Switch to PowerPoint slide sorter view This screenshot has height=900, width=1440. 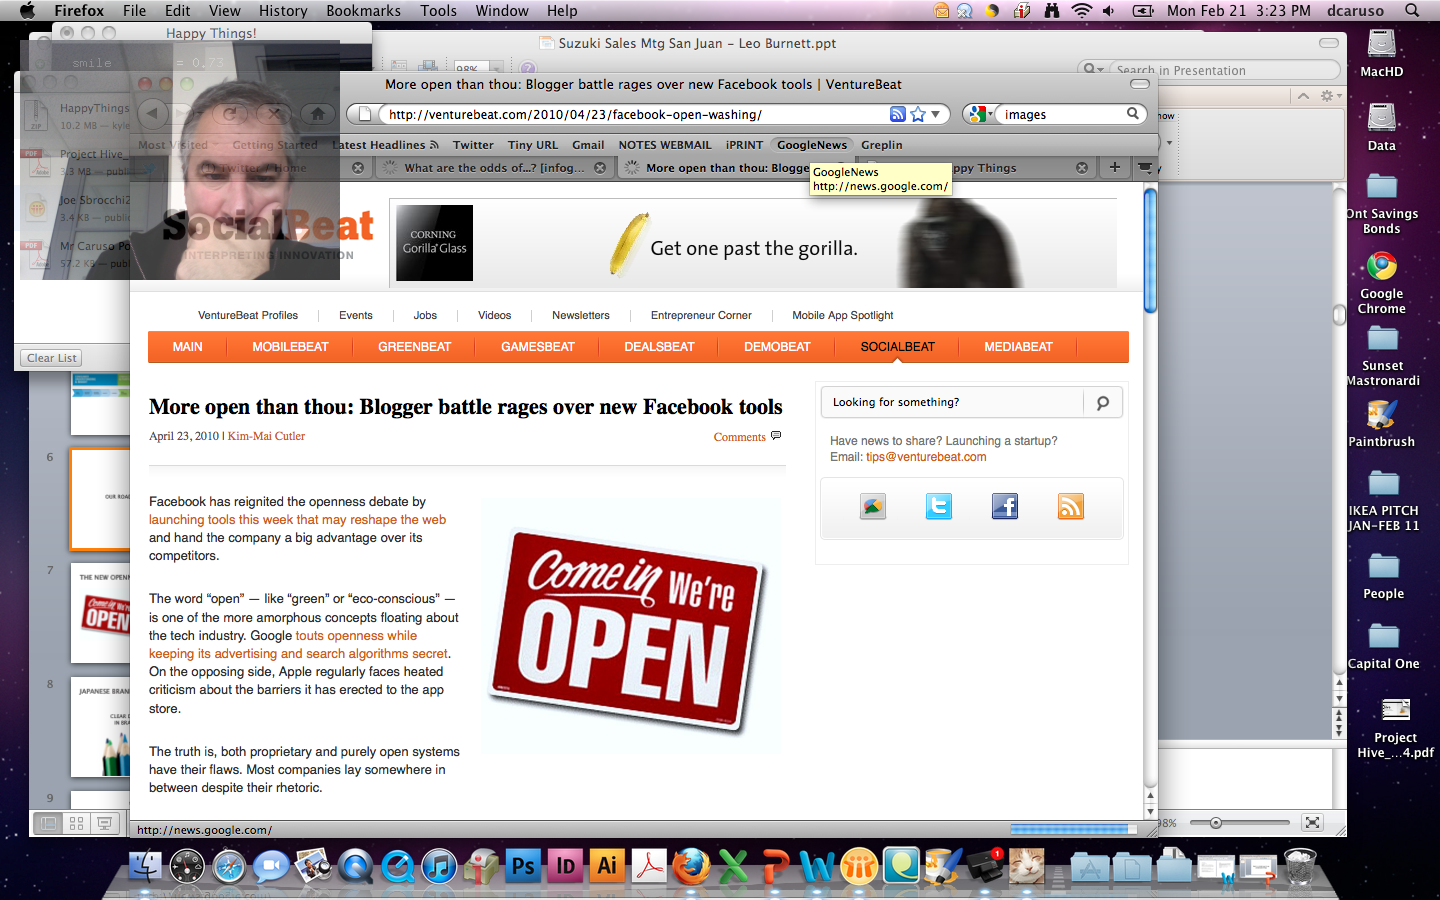[x=76, y=823]
